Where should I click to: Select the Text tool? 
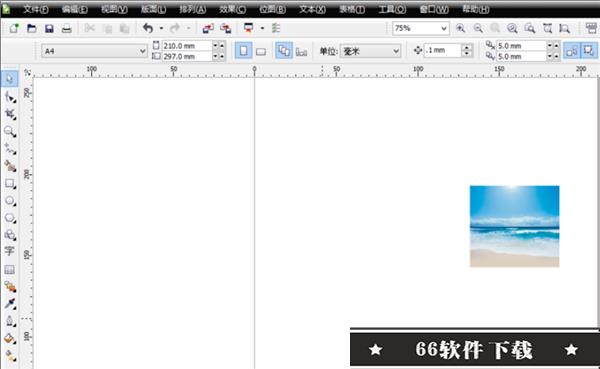tap(10, 251)
